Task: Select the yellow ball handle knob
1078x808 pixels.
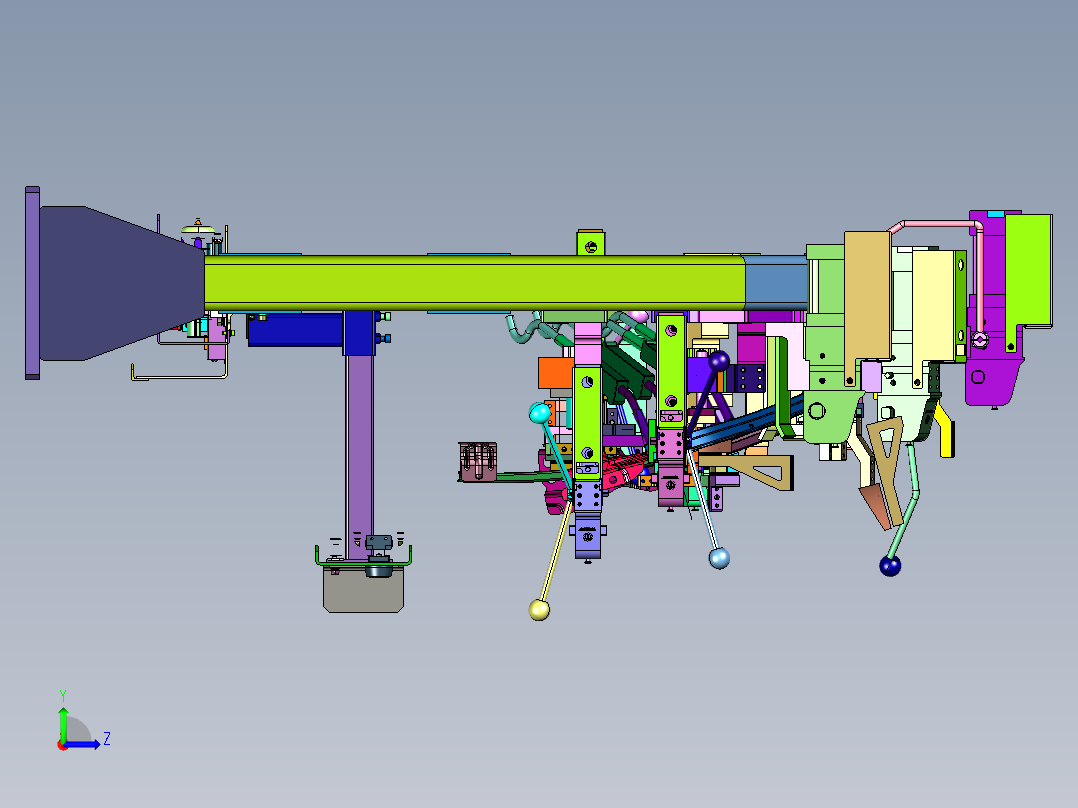Action: point(539,609)
